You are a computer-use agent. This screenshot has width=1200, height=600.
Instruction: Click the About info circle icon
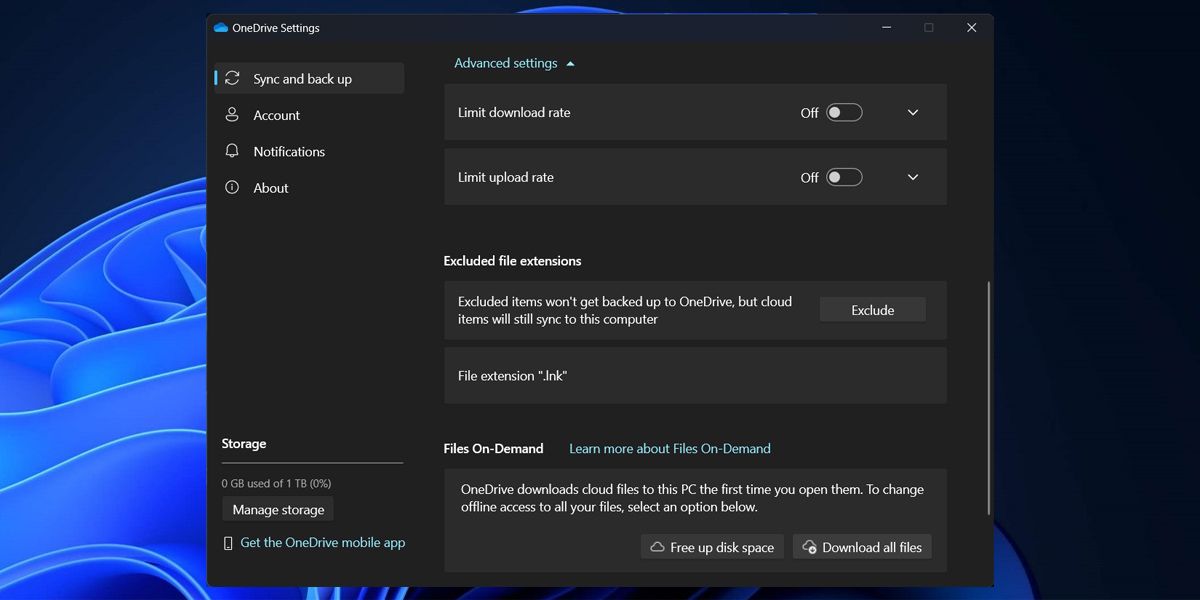232,187
